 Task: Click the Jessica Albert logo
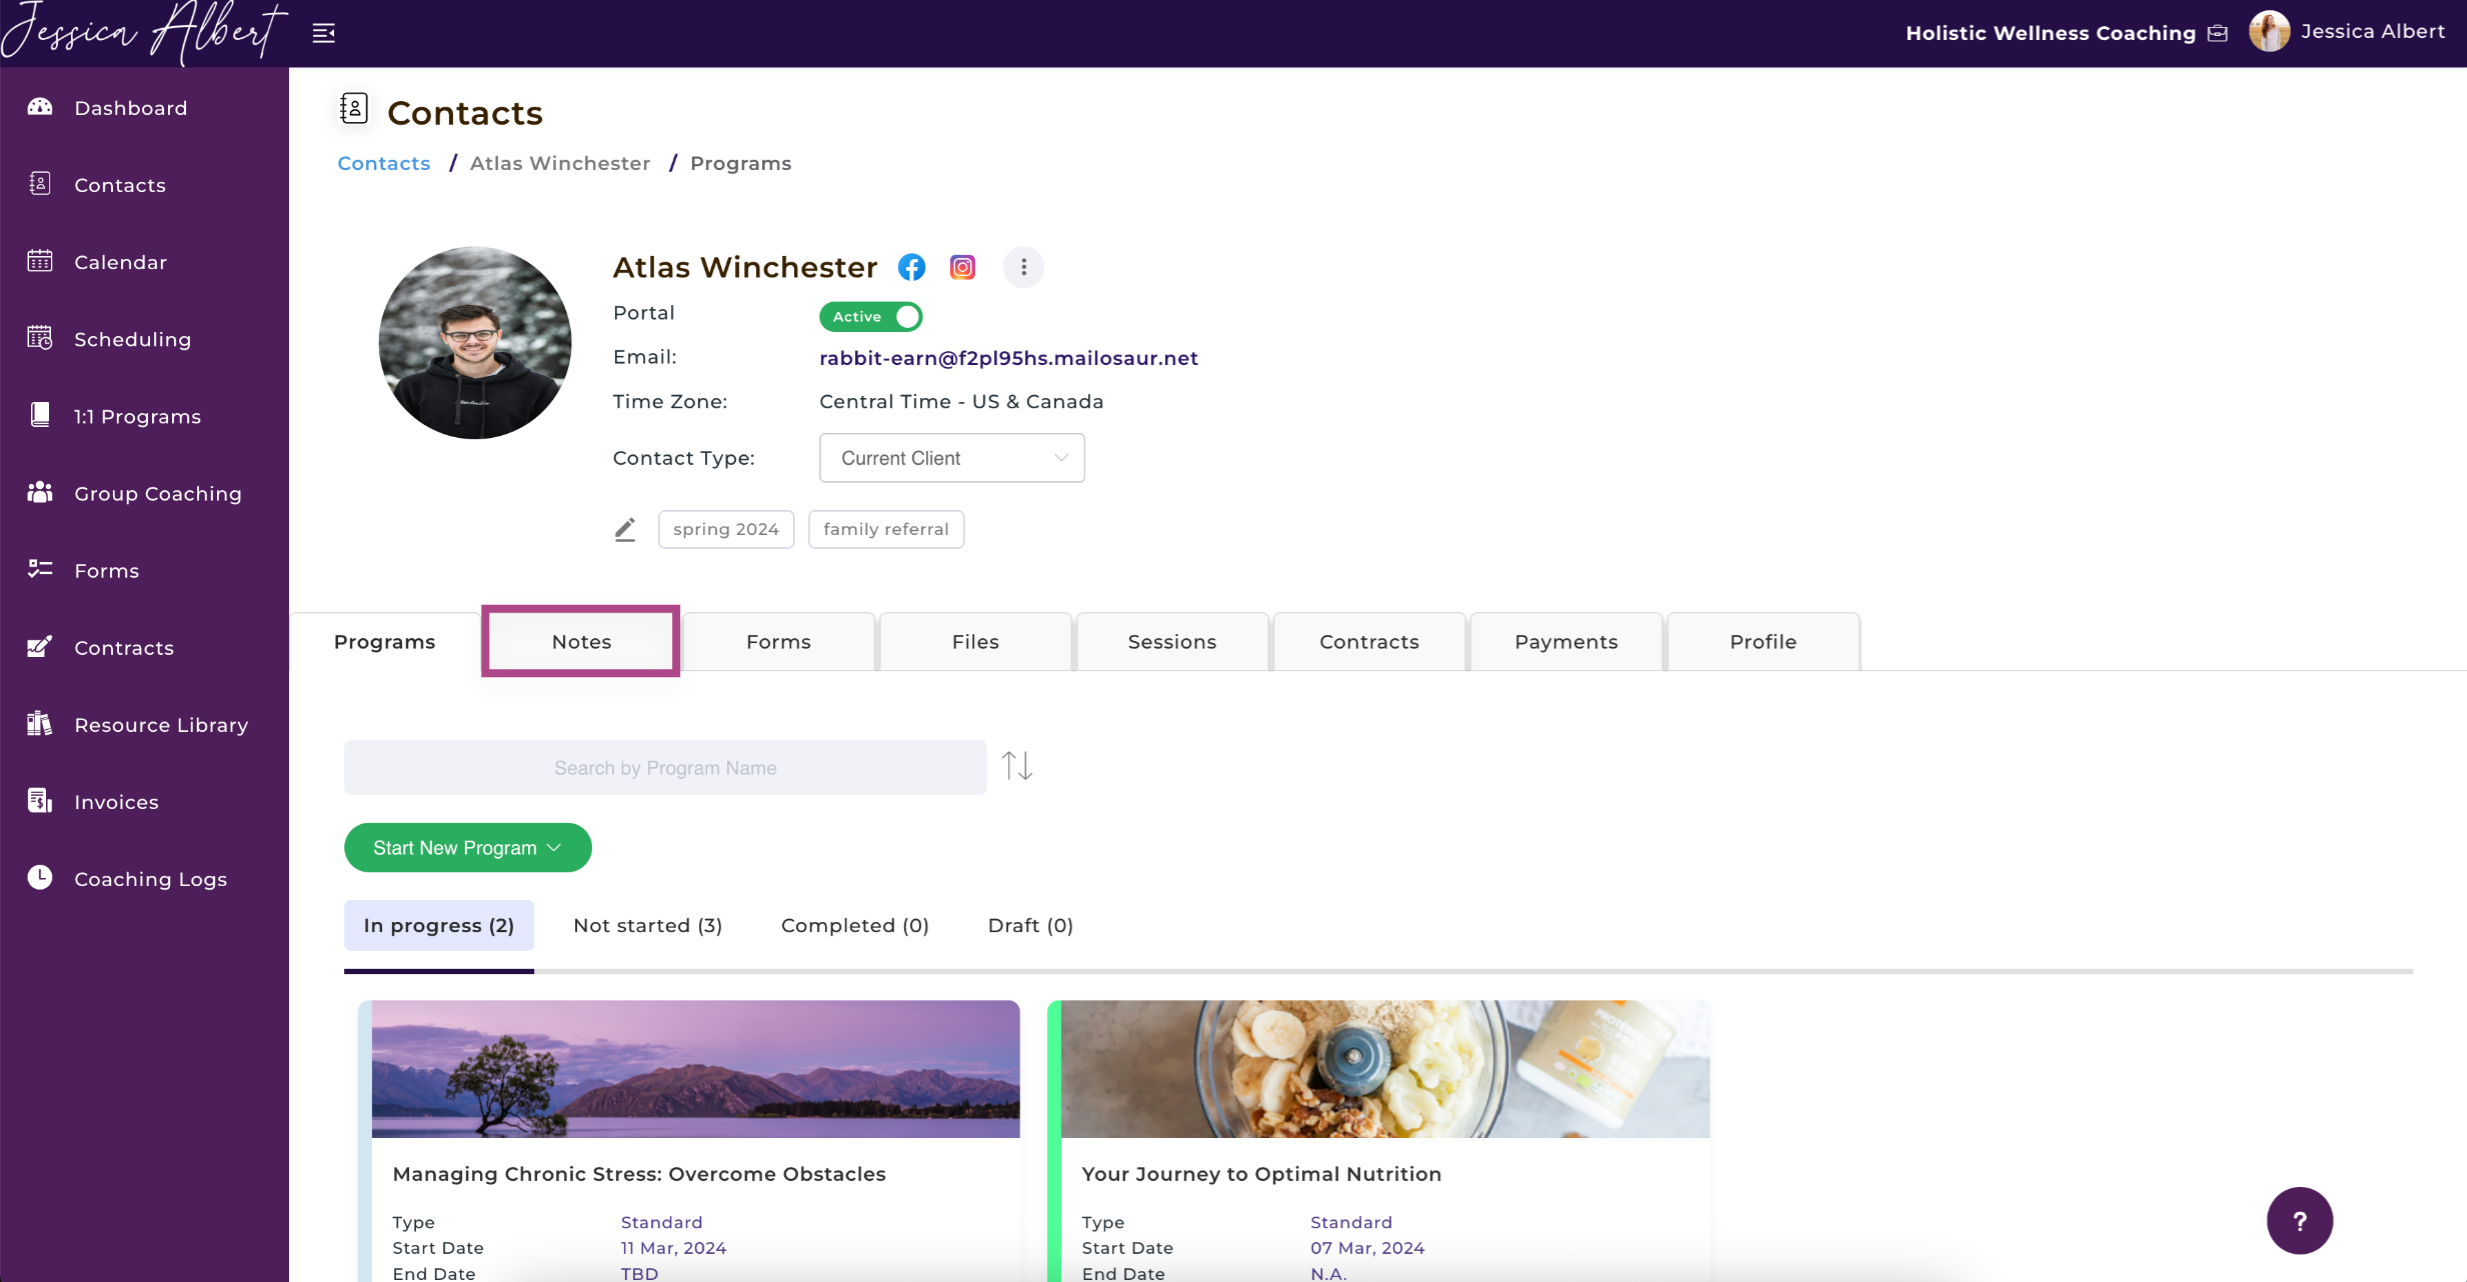(x=145, y=32)
